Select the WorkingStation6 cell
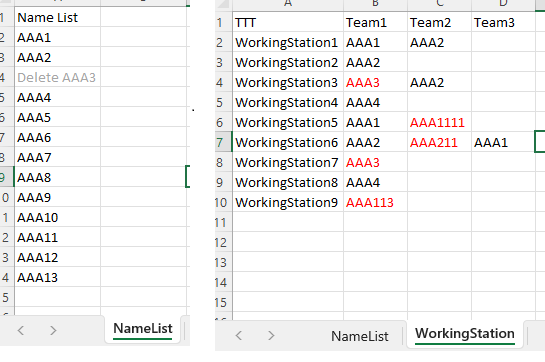545x362 pixels. [288, 142]
